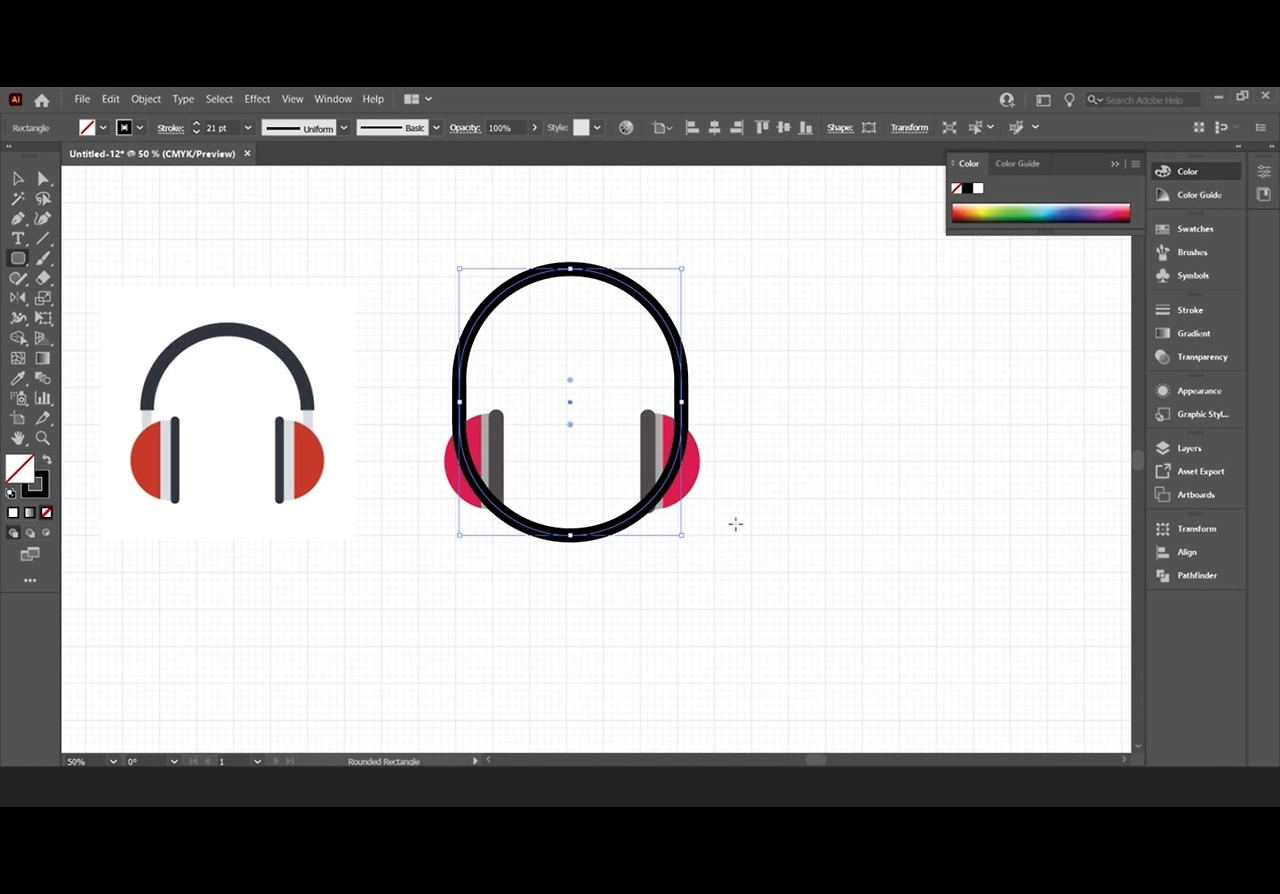1280x894 pixels.
Task: Activate the Reflect tool
Action: (x=18, y=298)
